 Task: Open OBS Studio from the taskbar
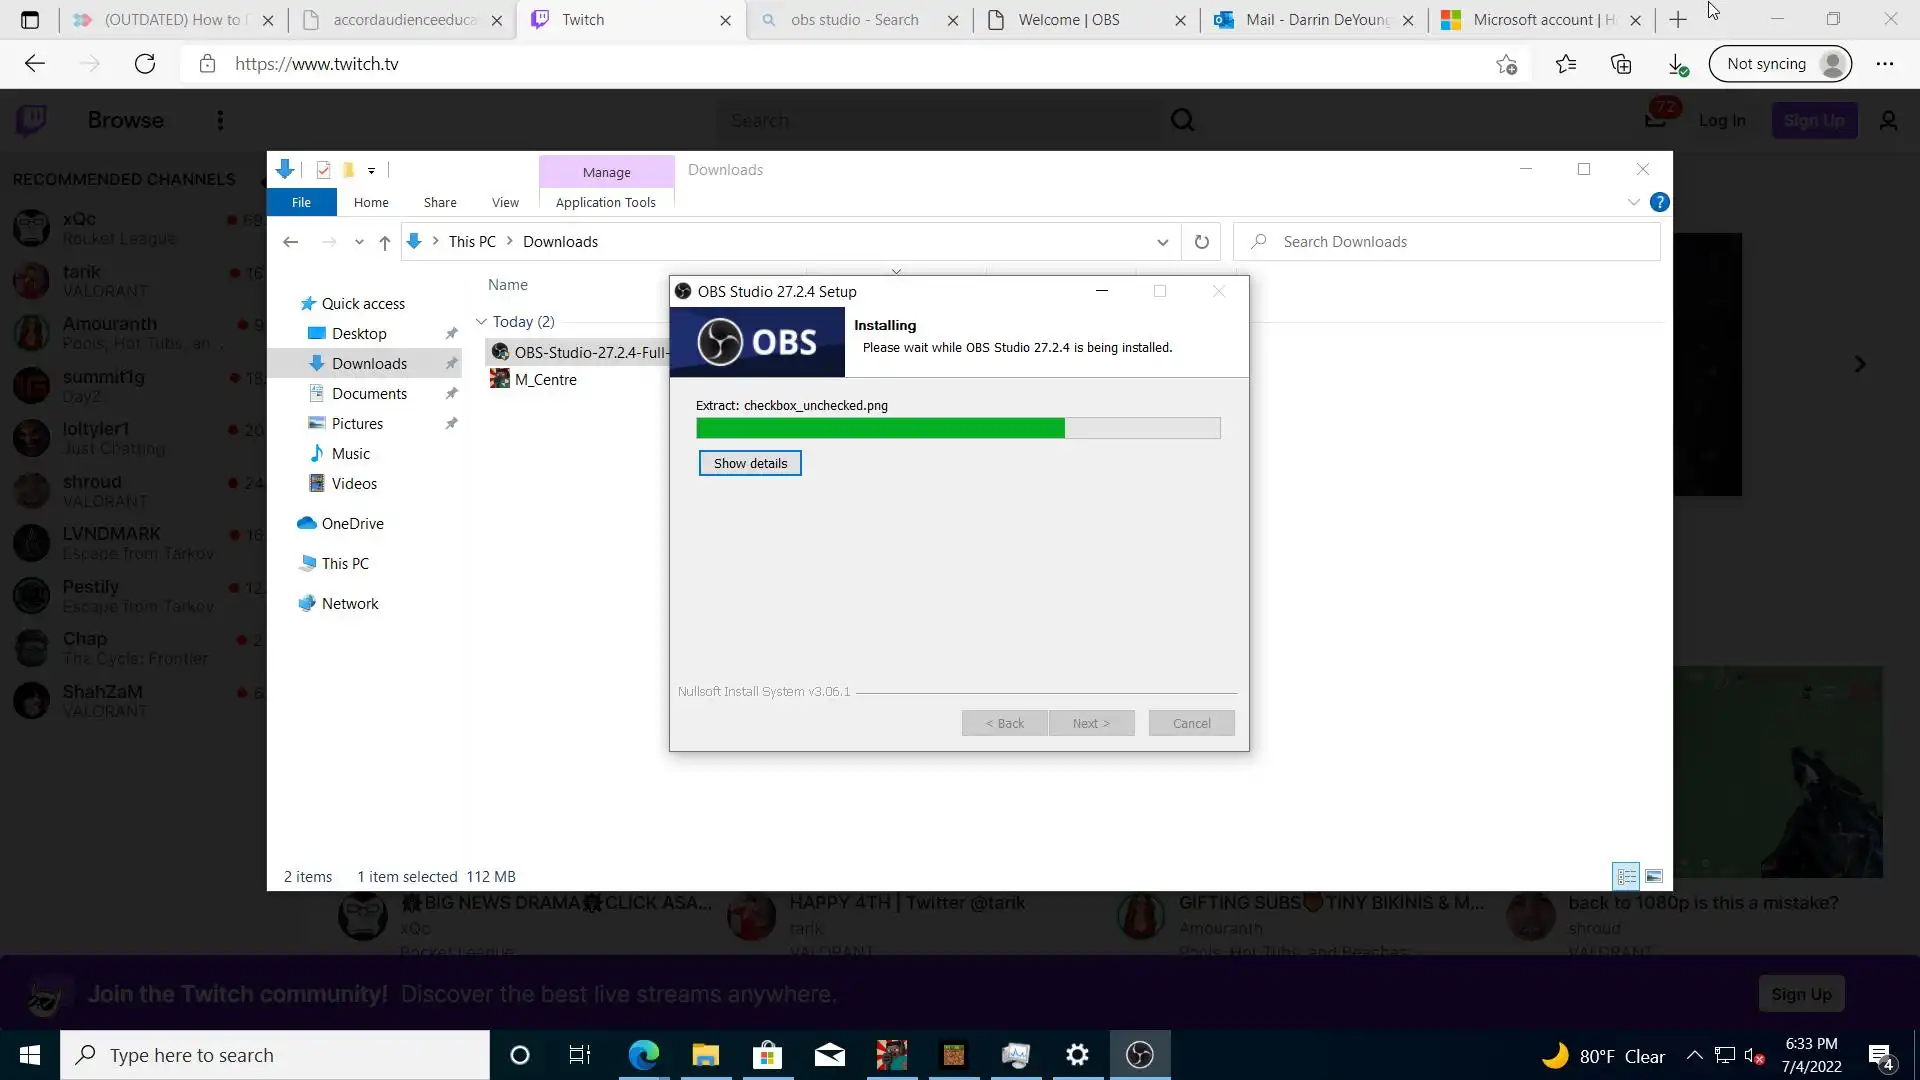(1139, 1055)
